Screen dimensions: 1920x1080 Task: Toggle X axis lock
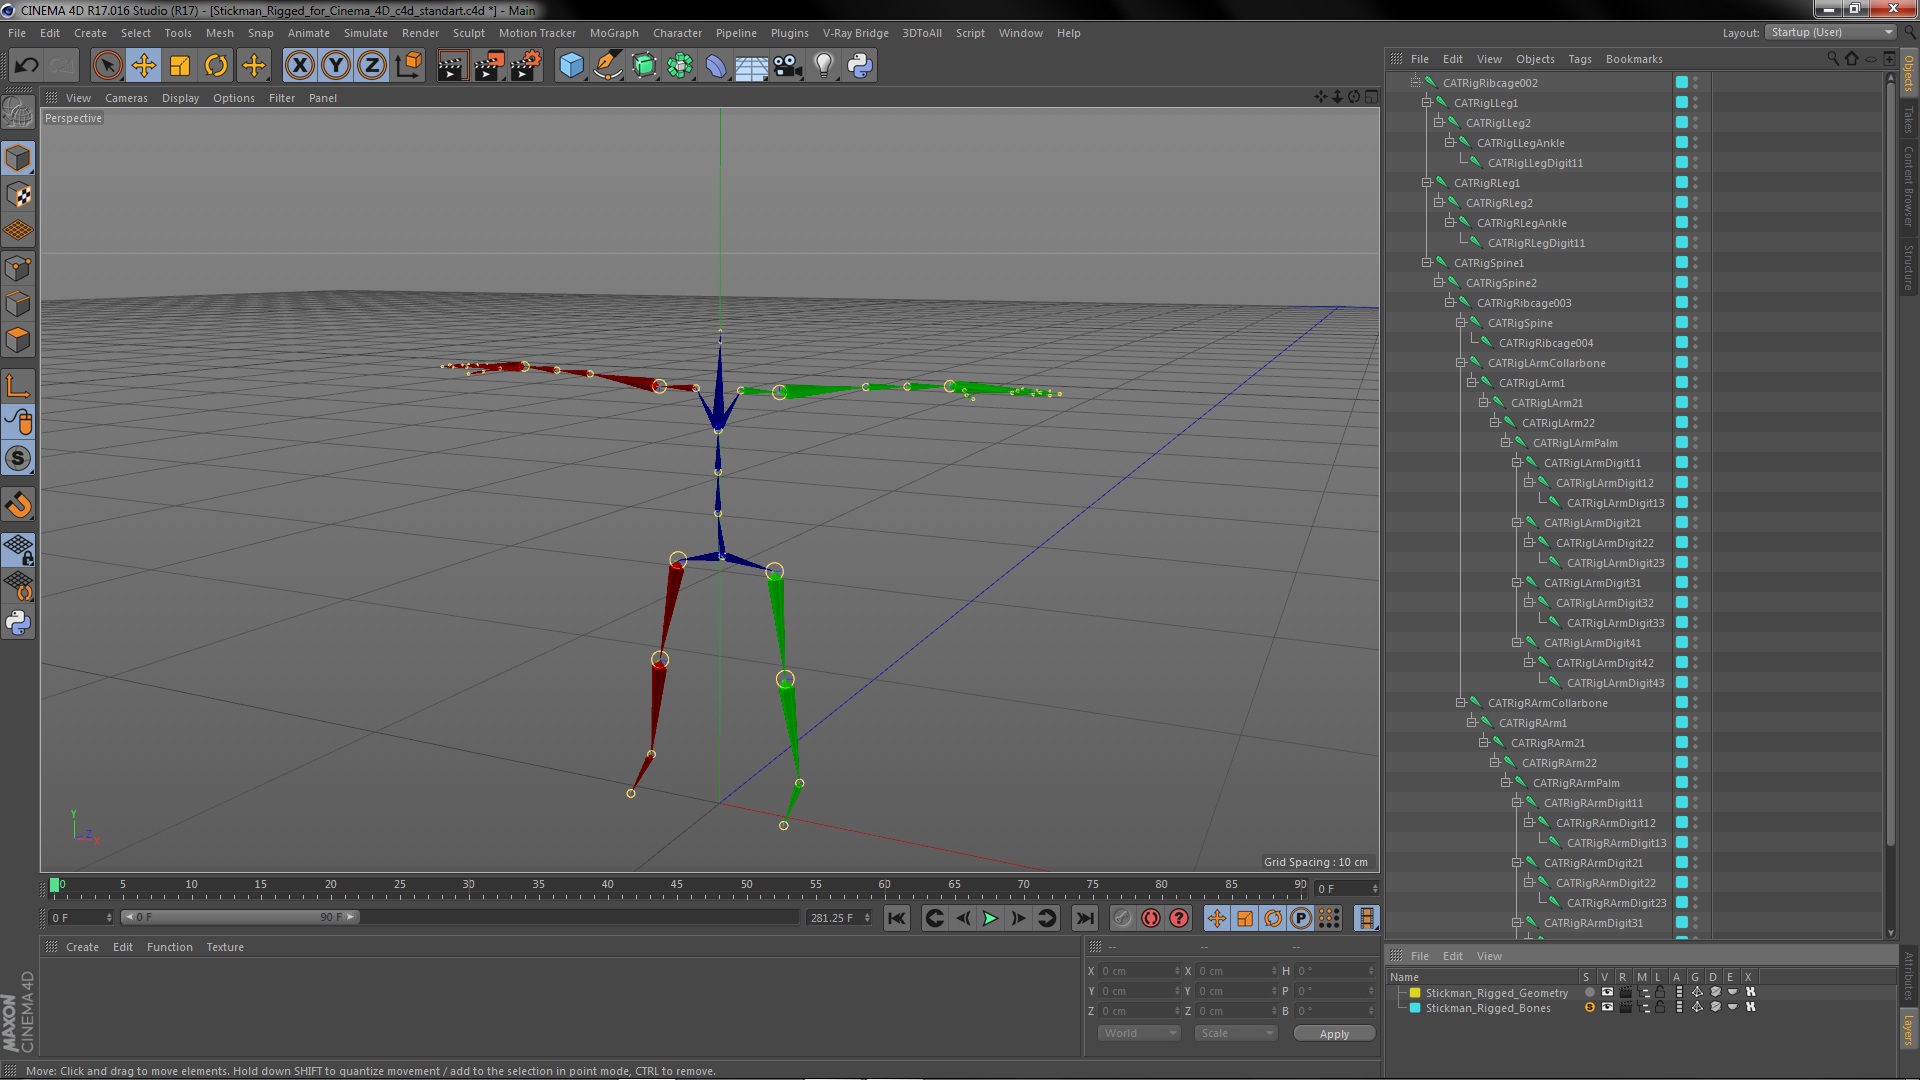pyautogui.click(x=299, y=66)
